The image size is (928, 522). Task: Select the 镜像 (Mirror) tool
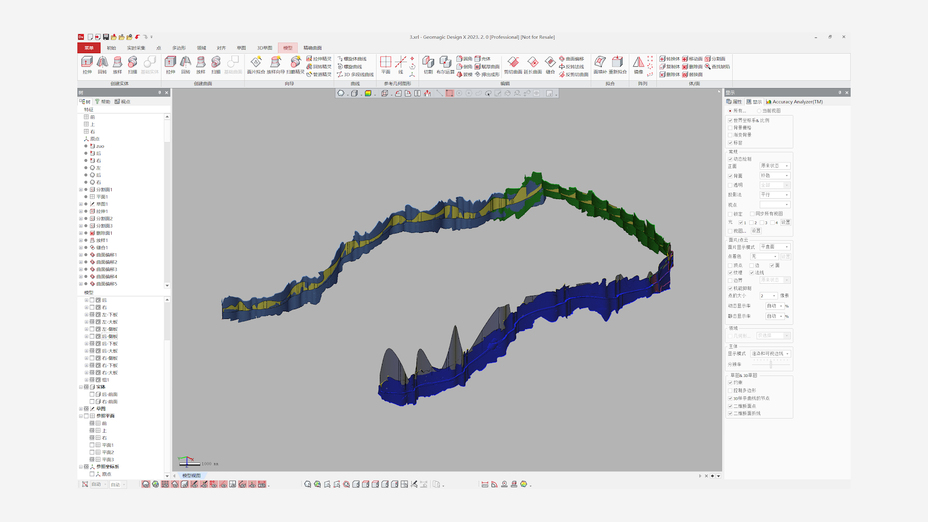point(638,65)
